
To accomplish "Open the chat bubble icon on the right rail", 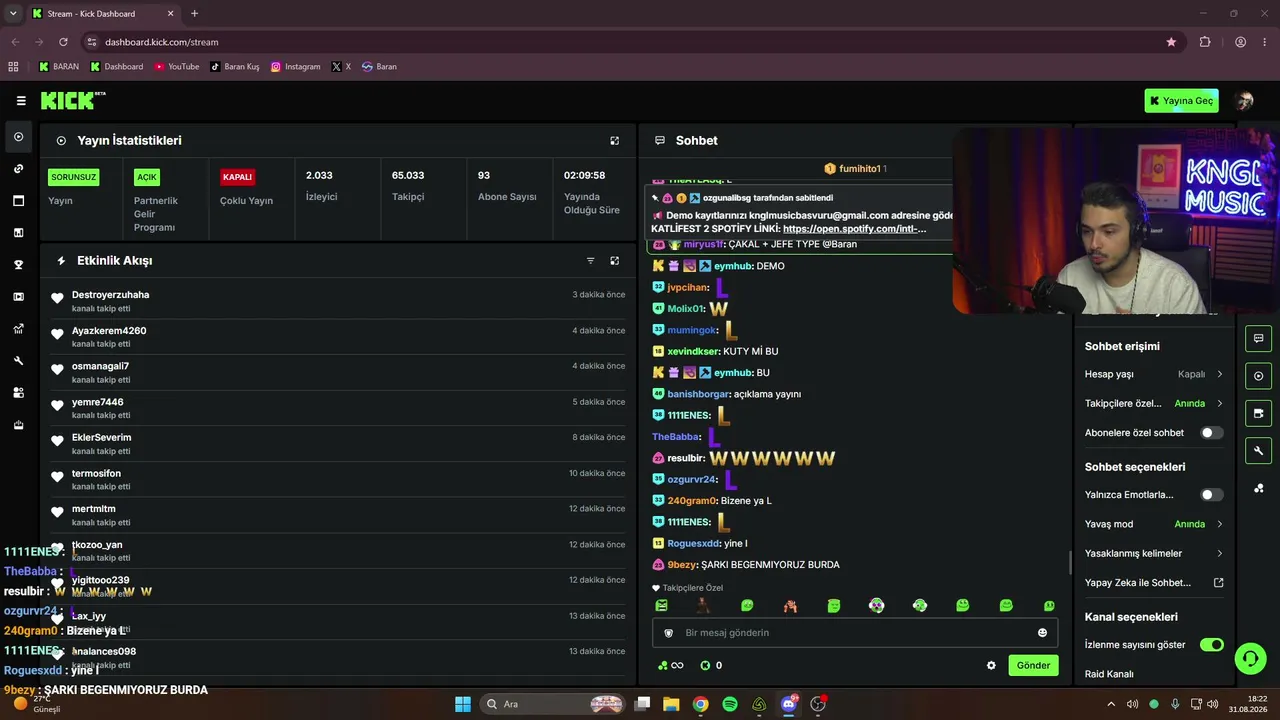I will [x=1258, y=338].
